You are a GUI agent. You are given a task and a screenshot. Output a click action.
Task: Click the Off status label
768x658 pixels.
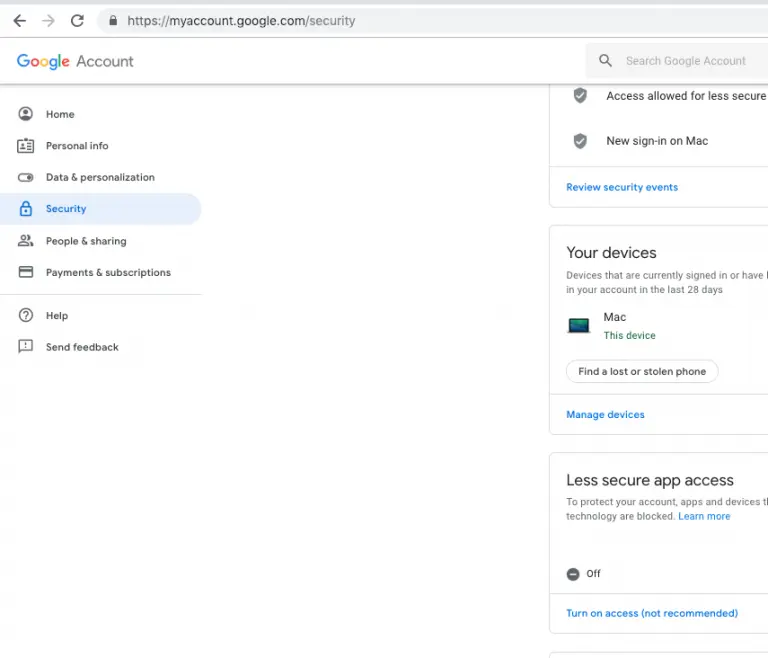click(x=593, y=574)
